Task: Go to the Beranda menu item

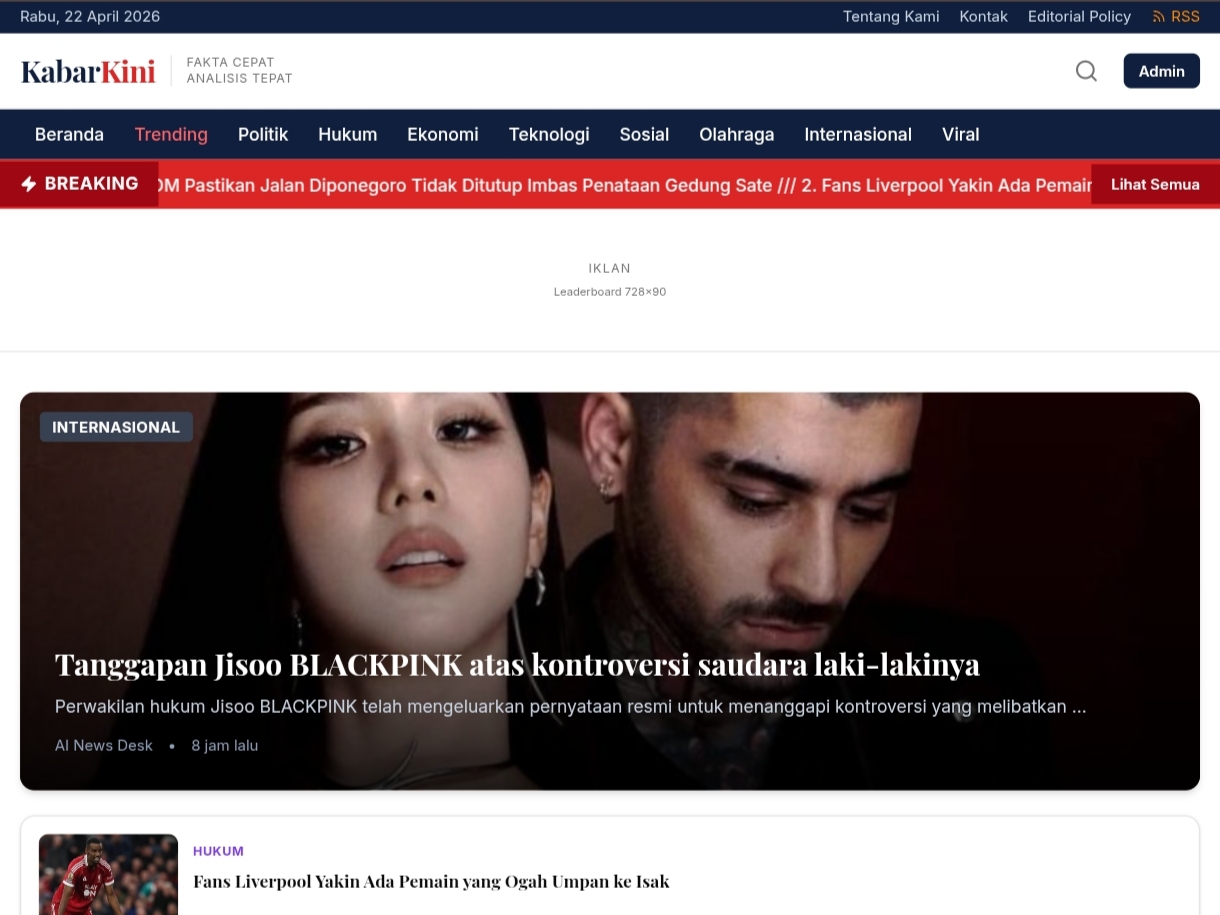Action: click(69, 134)
